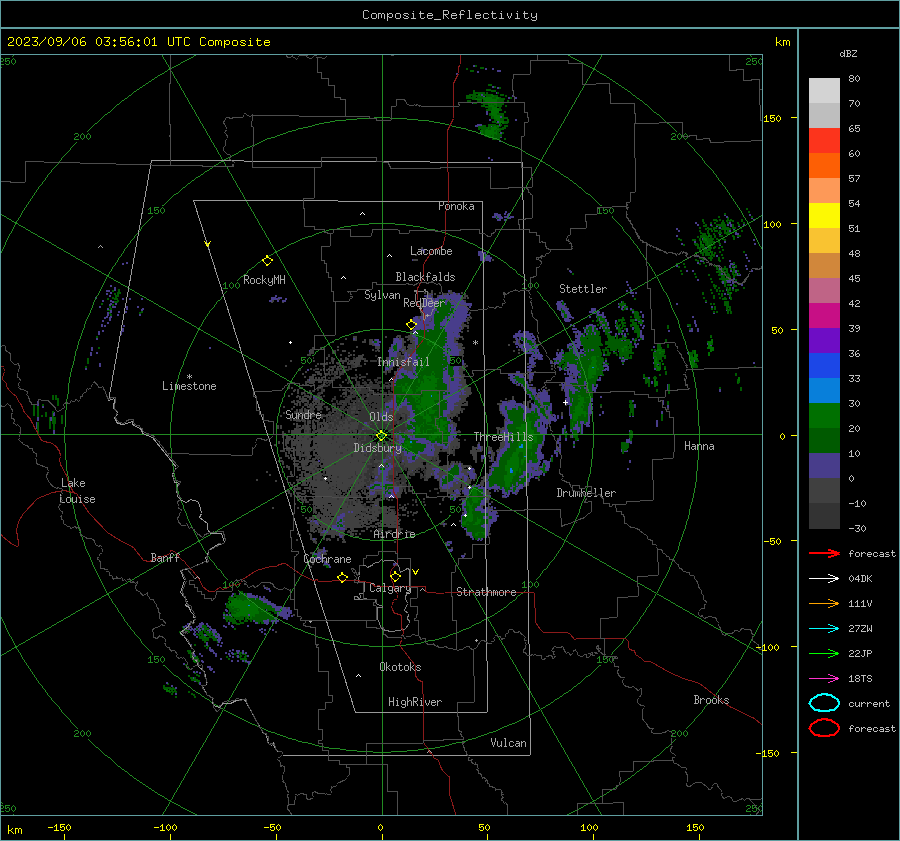Click the Calgary city label
900x841 pixels.
(390, 588)
